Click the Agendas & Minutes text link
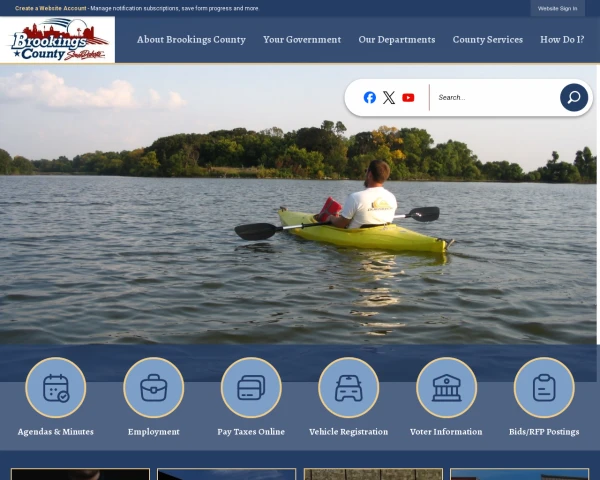The height and width of the screenshot is (480, 600). coord(55,432)
